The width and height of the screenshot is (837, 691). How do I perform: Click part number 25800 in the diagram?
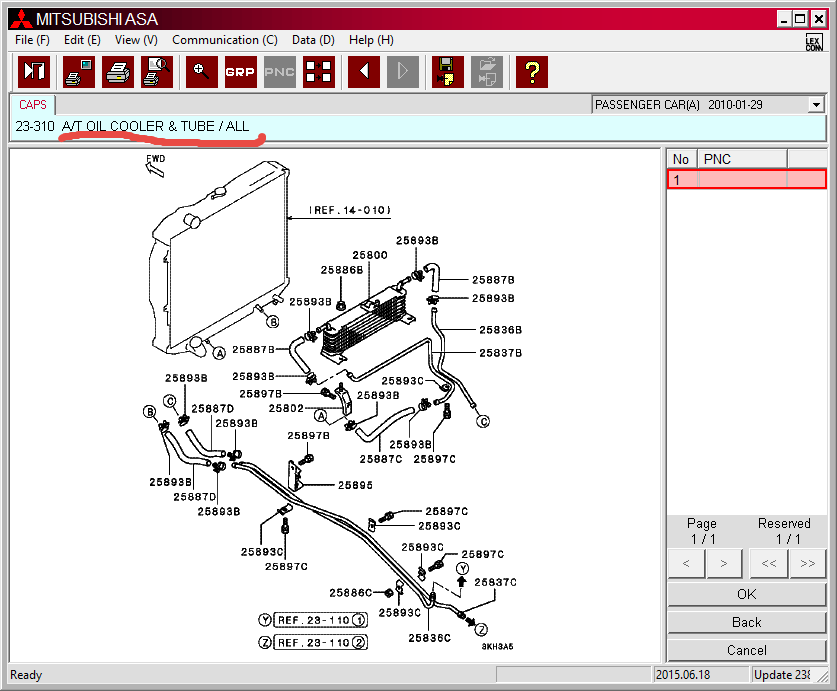tap(370, 256)
